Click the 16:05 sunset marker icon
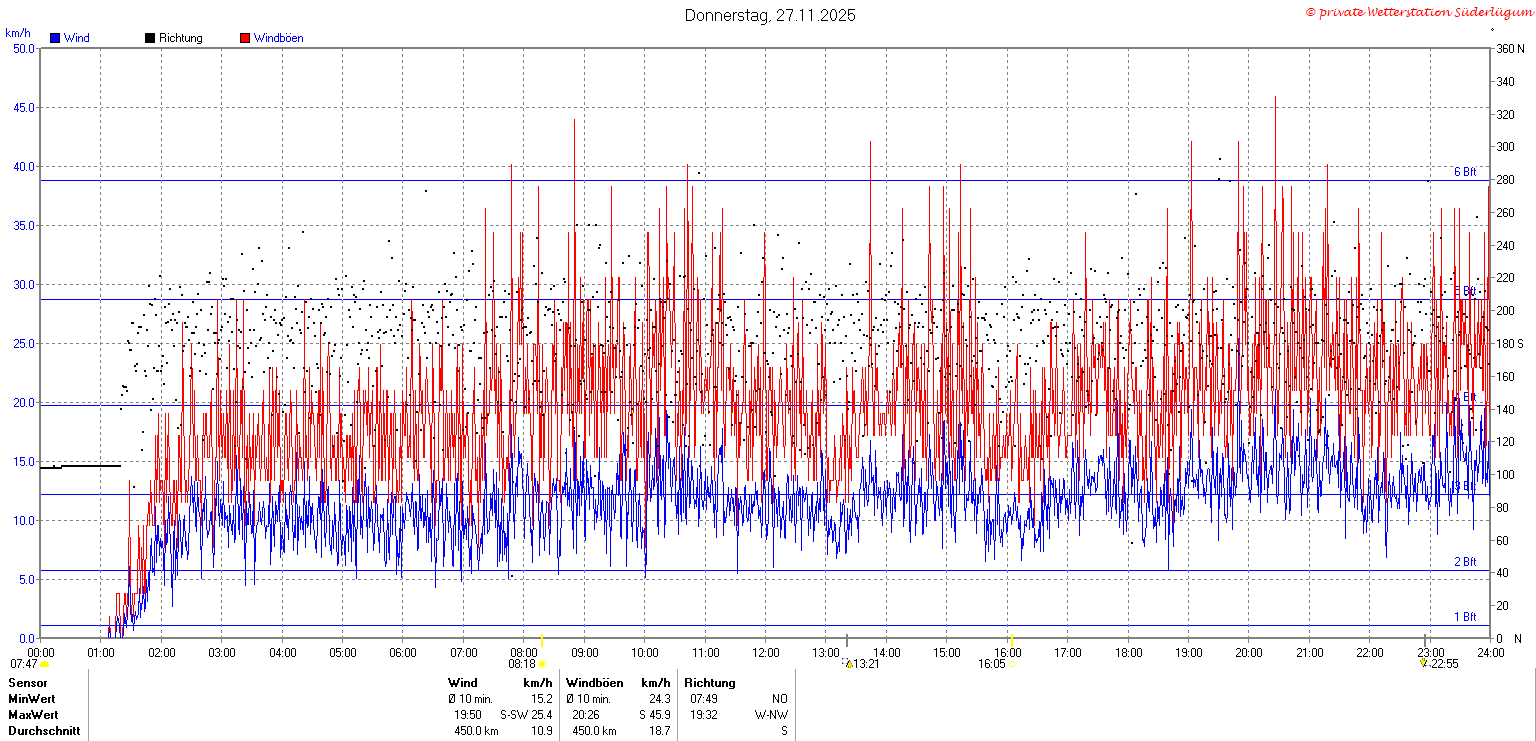This screenshot has height=741, width=1536. pos(1012,664)
